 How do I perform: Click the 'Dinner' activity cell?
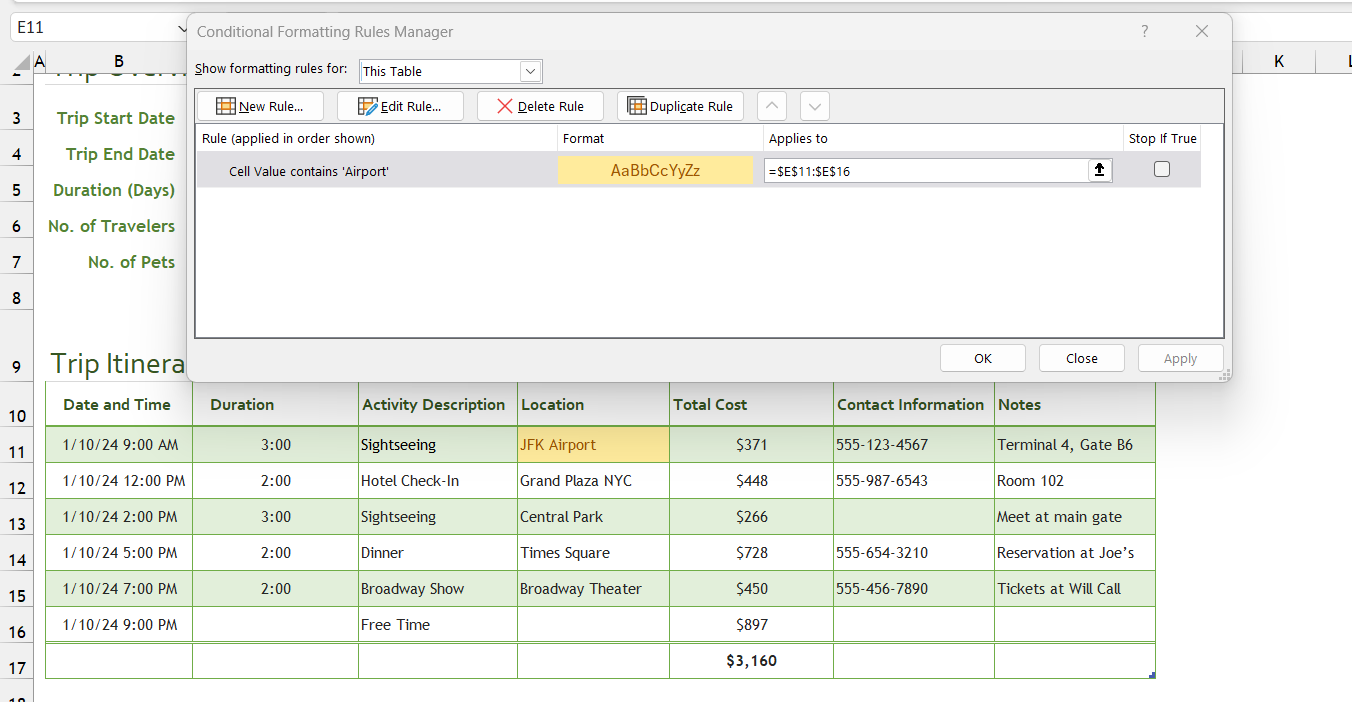(438, 553)
